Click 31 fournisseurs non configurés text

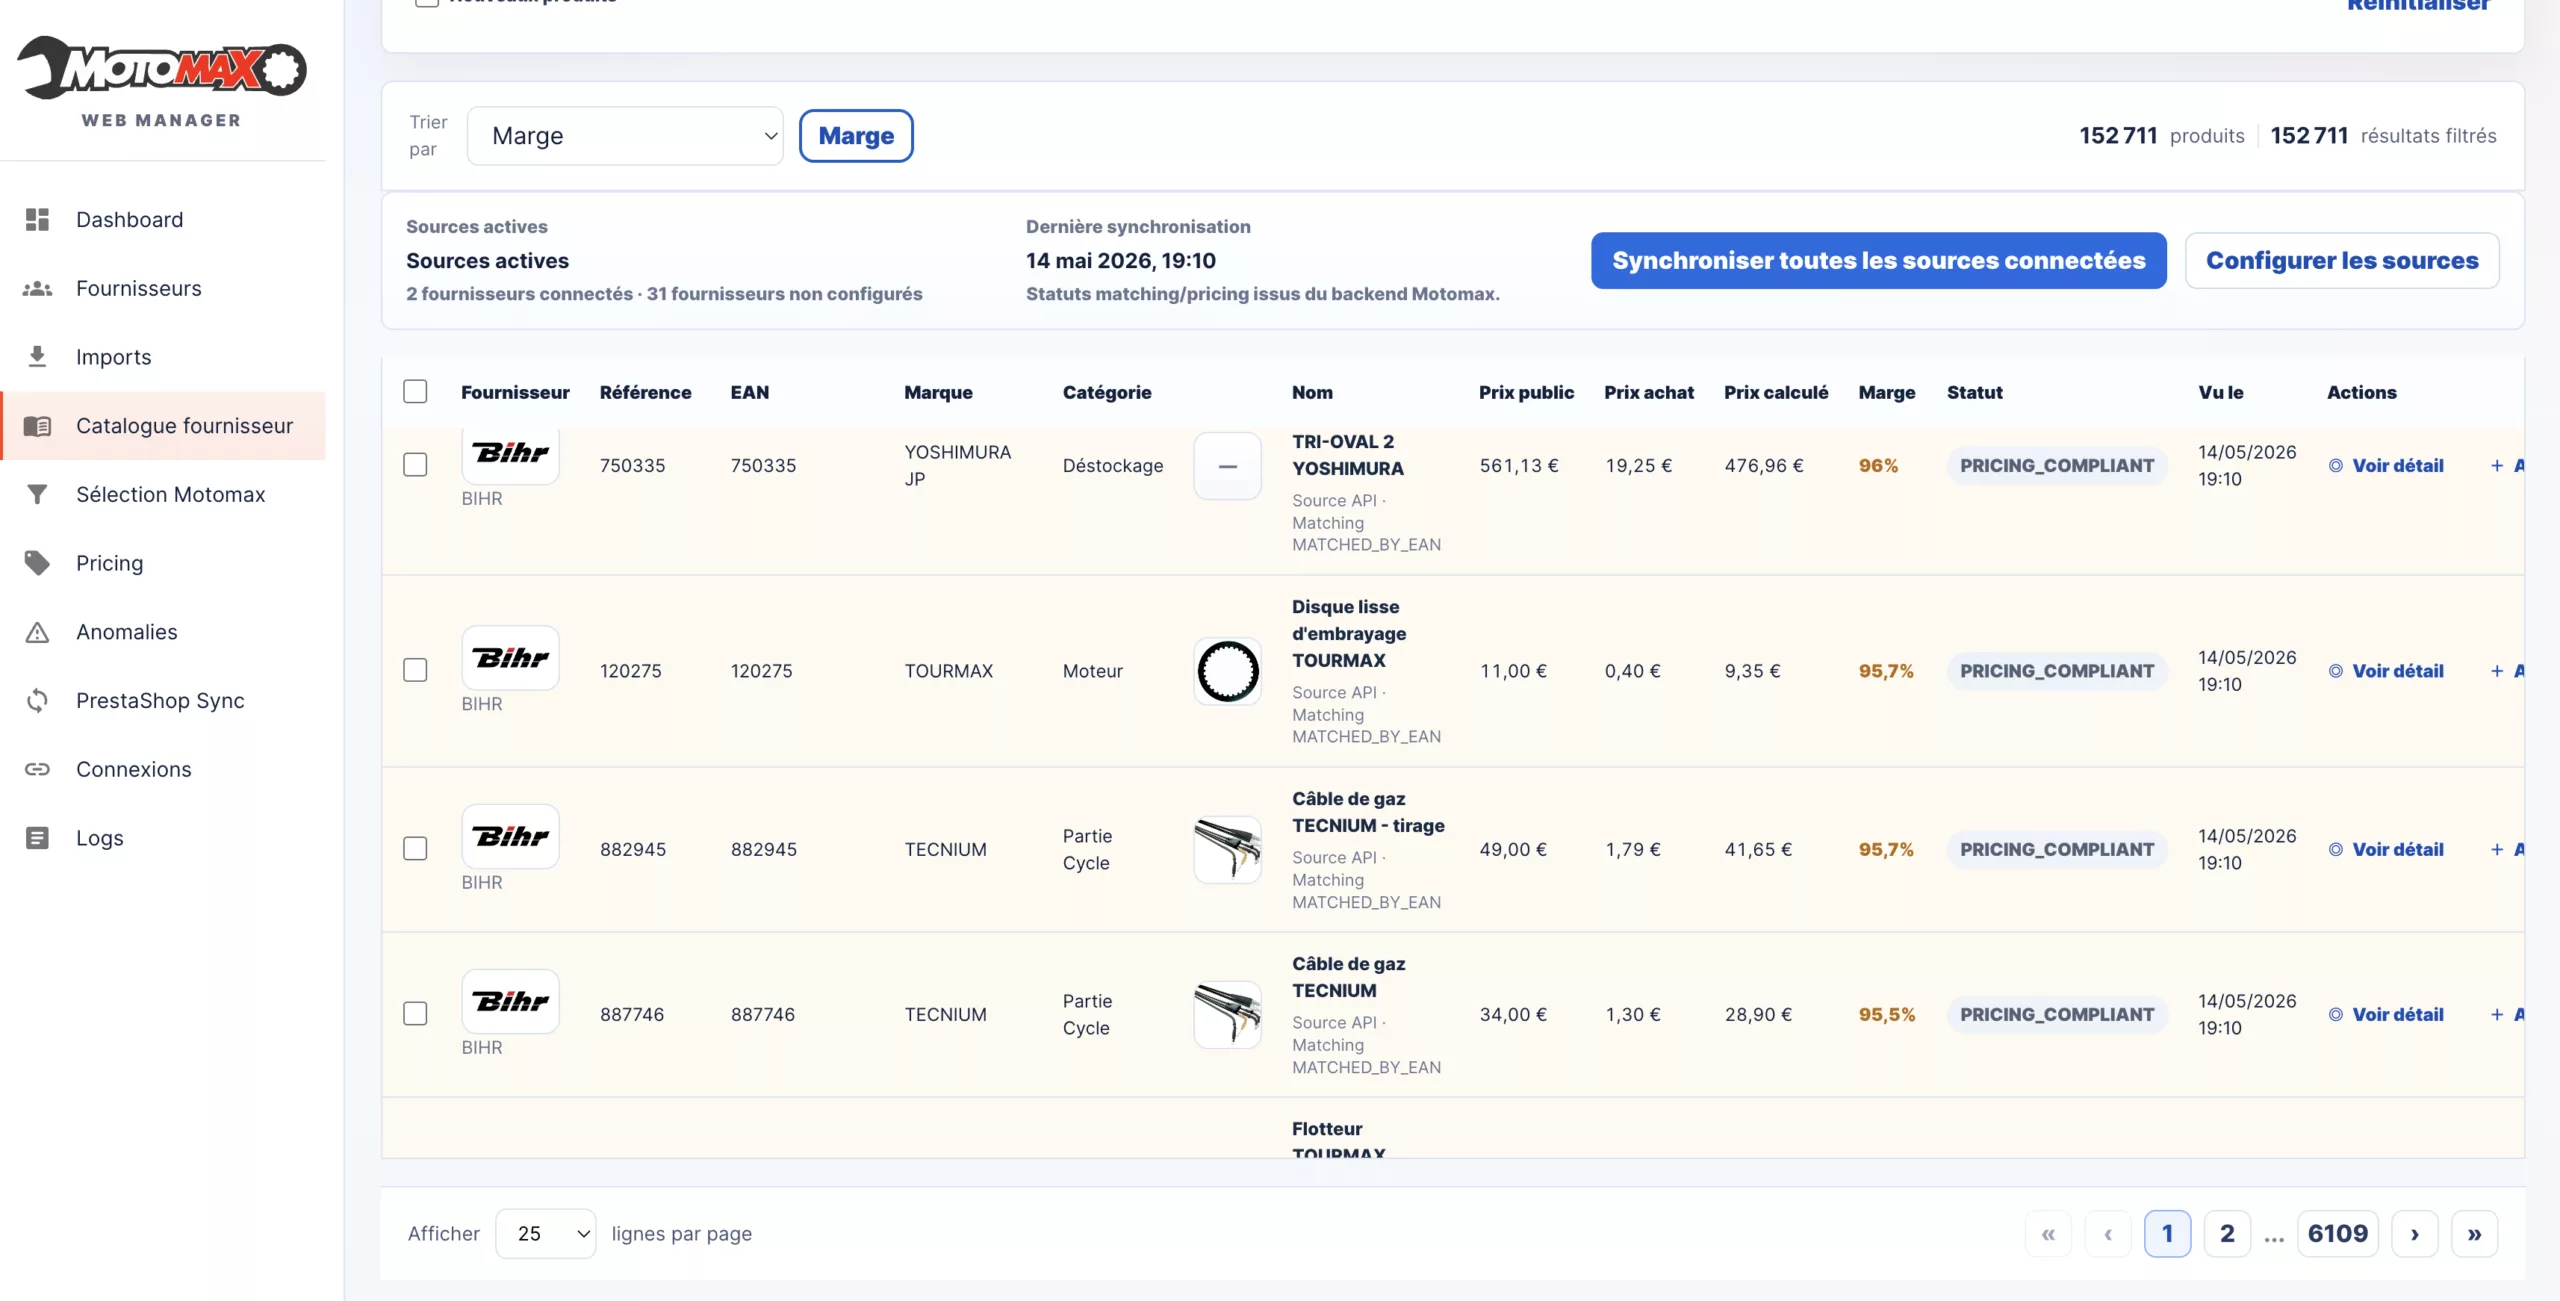[784, 293]
